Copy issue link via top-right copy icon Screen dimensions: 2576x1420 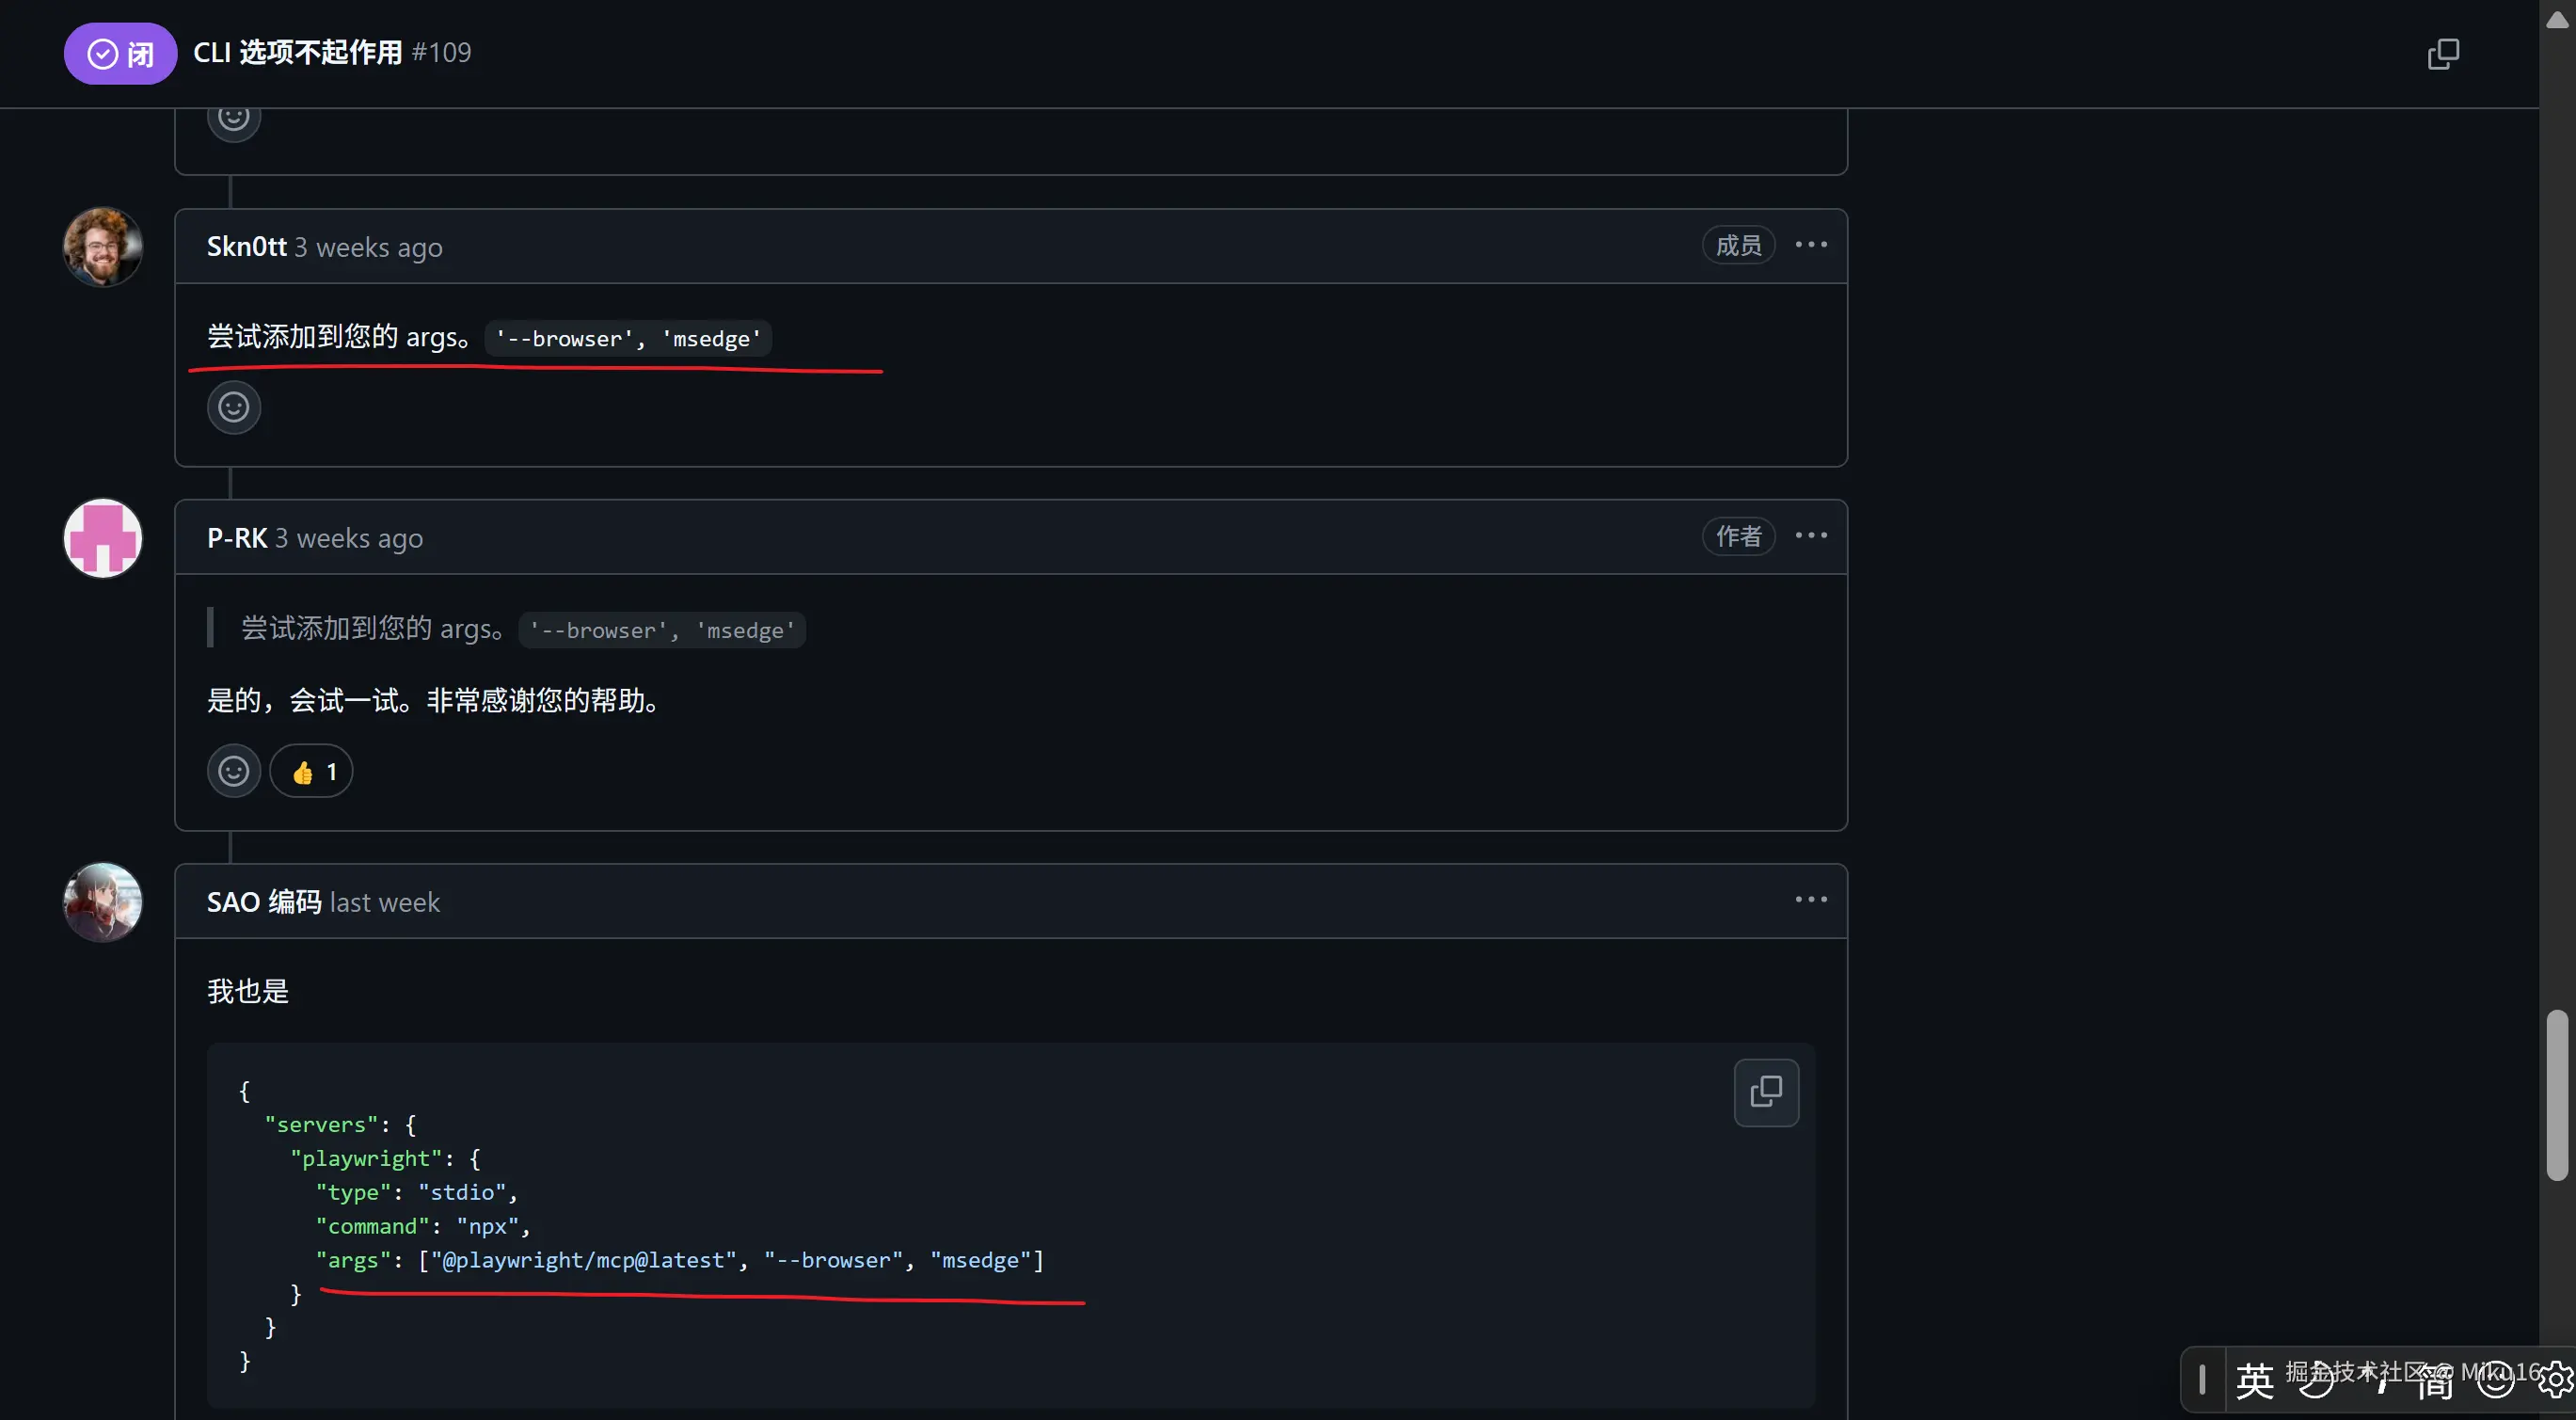pyautogui.click(x=2443, y=54)
